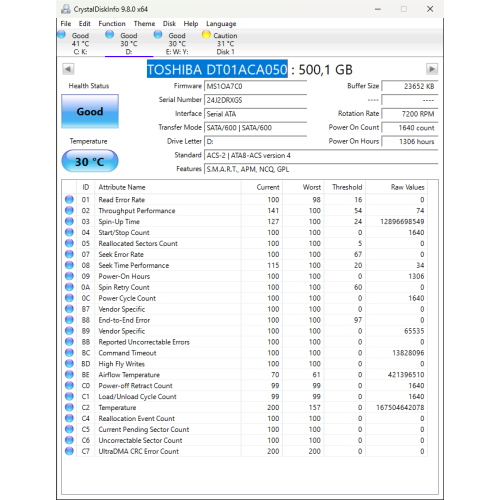Click the Transfer Mode field SATA/600
The height and width of the screenshot is (500, 500).
pos(255,128)
